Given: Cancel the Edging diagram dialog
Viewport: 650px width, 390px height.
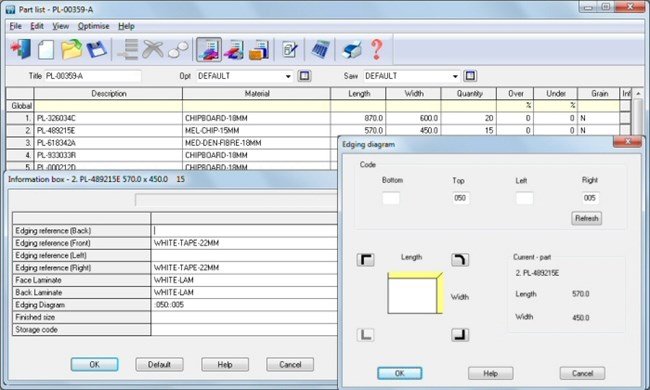Looking at the screenshot, I should pos(582,373).
